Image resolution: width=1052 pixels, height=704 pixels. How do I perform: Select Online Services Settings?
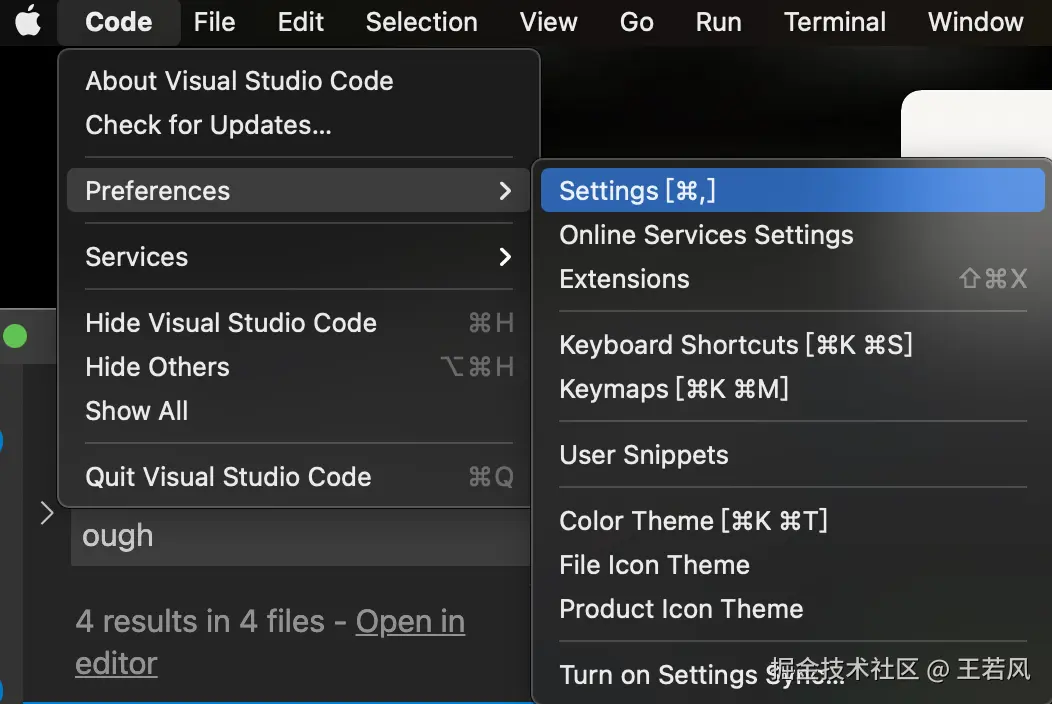click(706, 235)
